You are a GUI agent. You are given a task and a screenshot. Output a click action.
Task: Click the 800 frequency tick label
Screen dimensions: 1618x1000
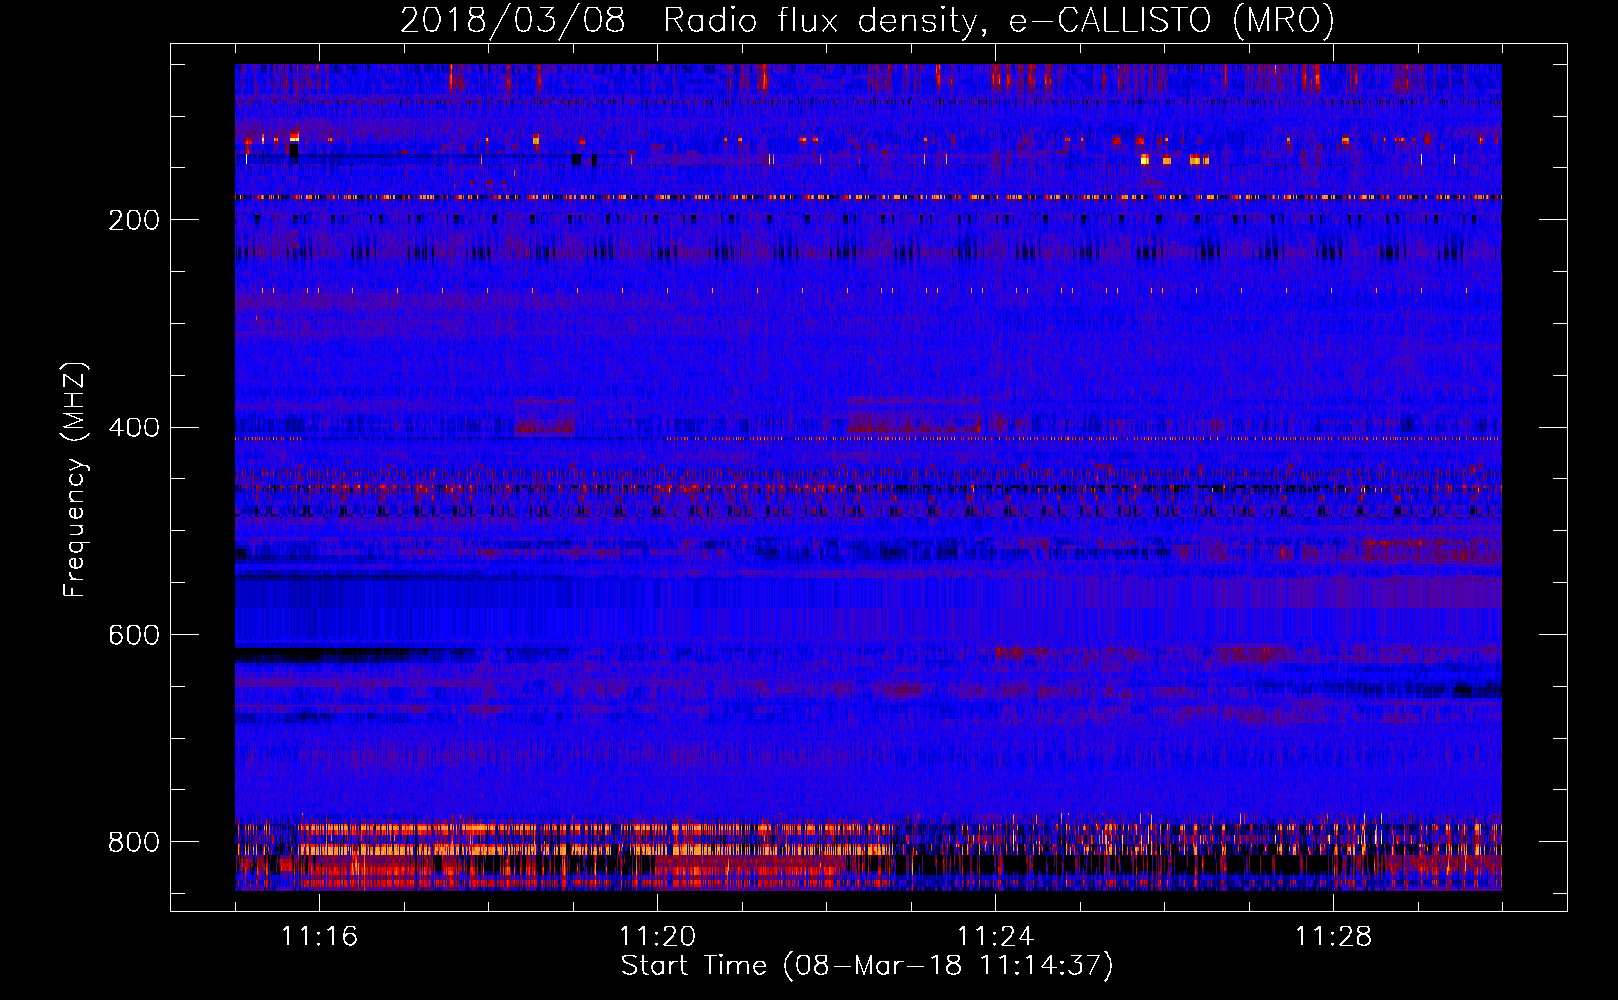click(x=134, y=842)
